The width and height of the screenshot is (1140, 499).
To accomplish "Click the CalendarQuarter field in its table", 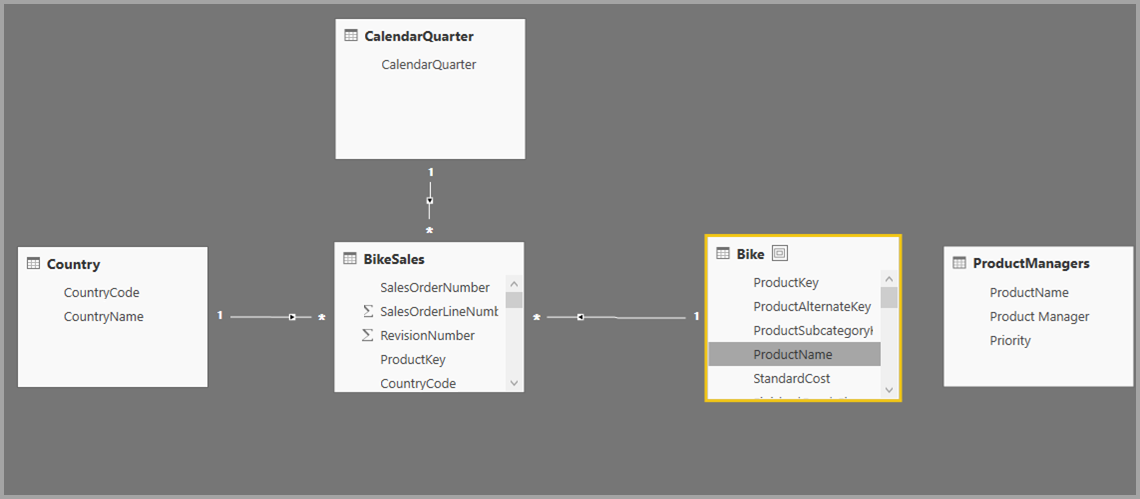I will [429, 65].
